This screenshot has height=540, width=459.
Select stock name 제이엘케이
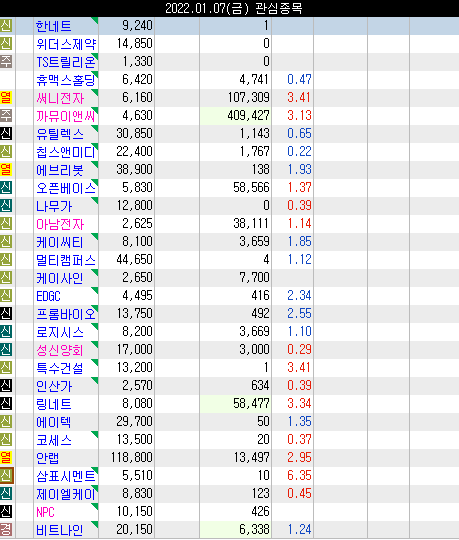pyautogui.click(x=66, y=494)
